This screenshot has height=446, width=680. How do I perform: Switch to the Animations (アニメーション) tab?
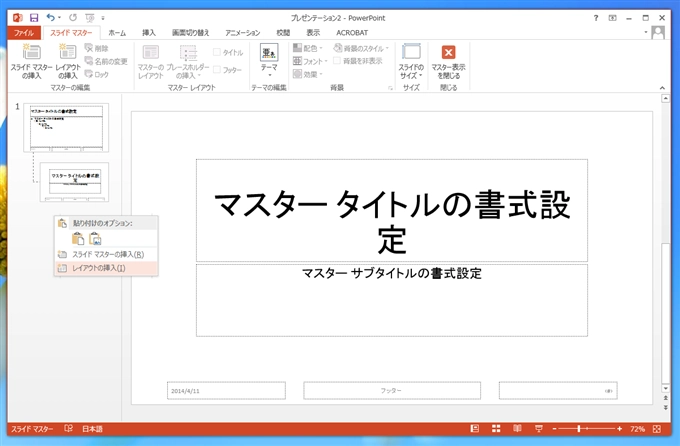click(242, 33)
